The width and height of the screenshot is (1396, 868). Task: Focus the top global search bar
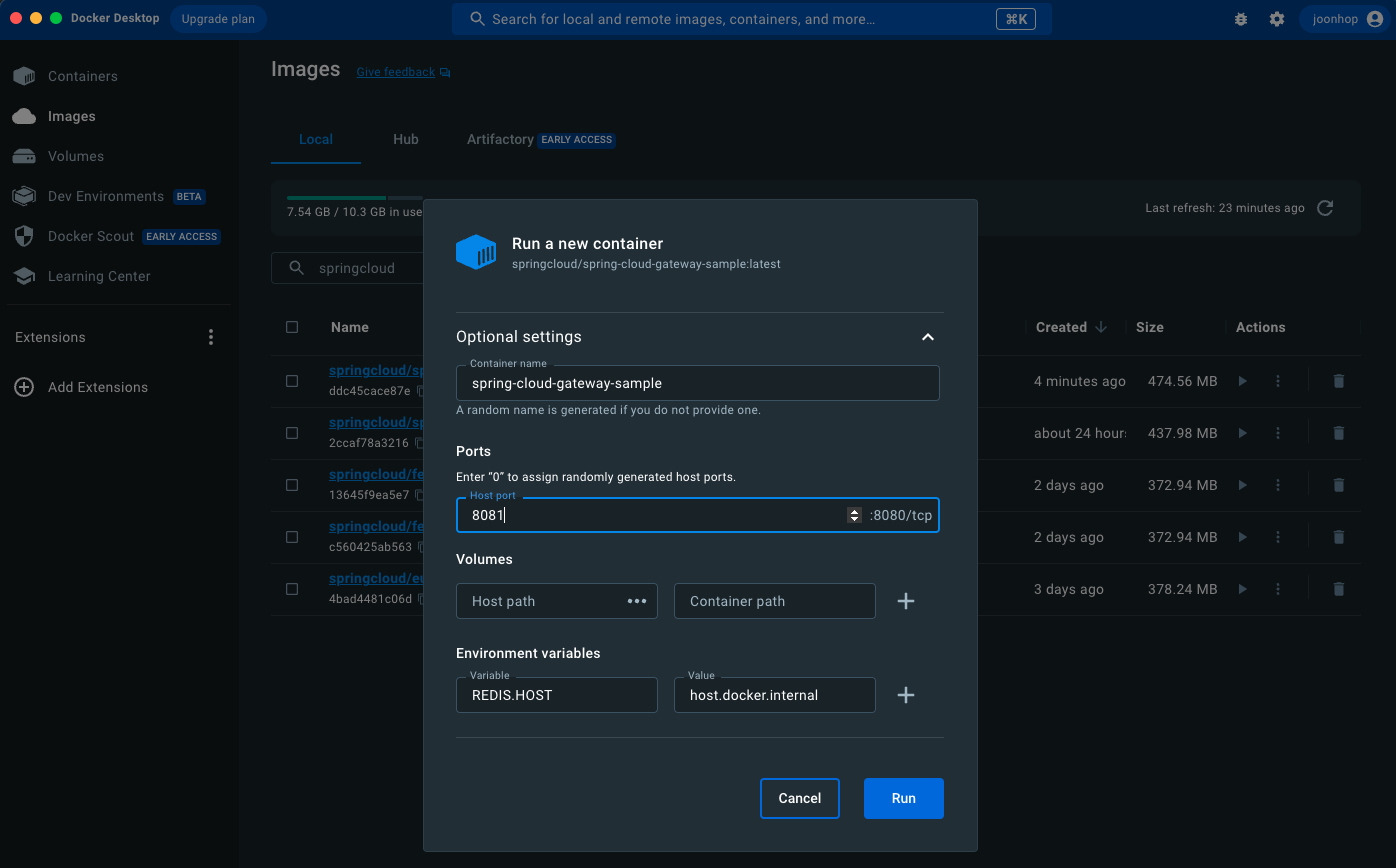pos(752,19)
